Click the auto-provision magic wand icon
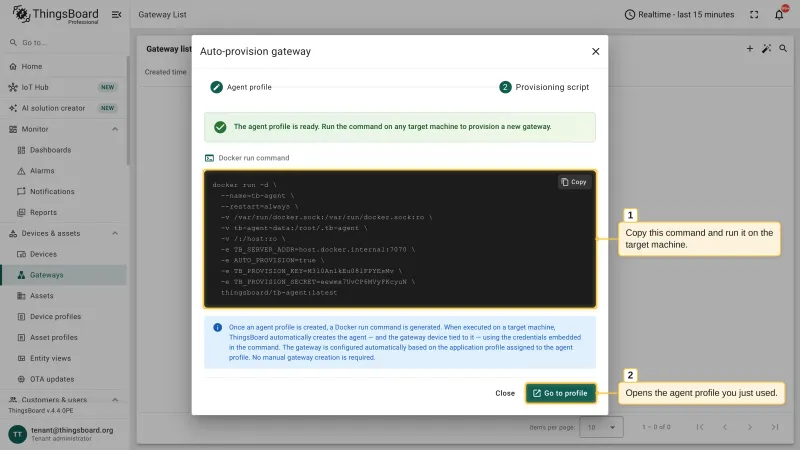 coord(766,48)
